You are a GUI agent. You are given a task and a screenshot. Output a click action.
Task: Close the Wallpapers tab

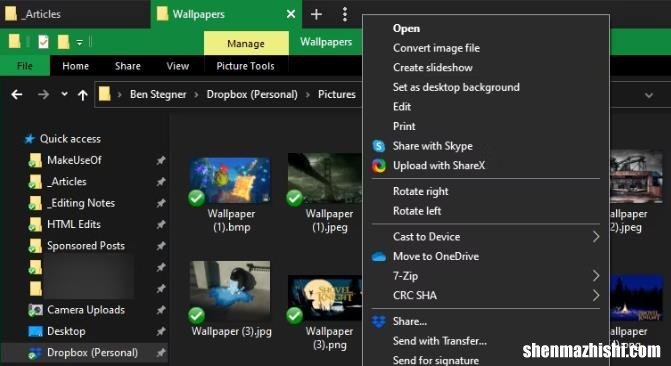coord(291,14)
